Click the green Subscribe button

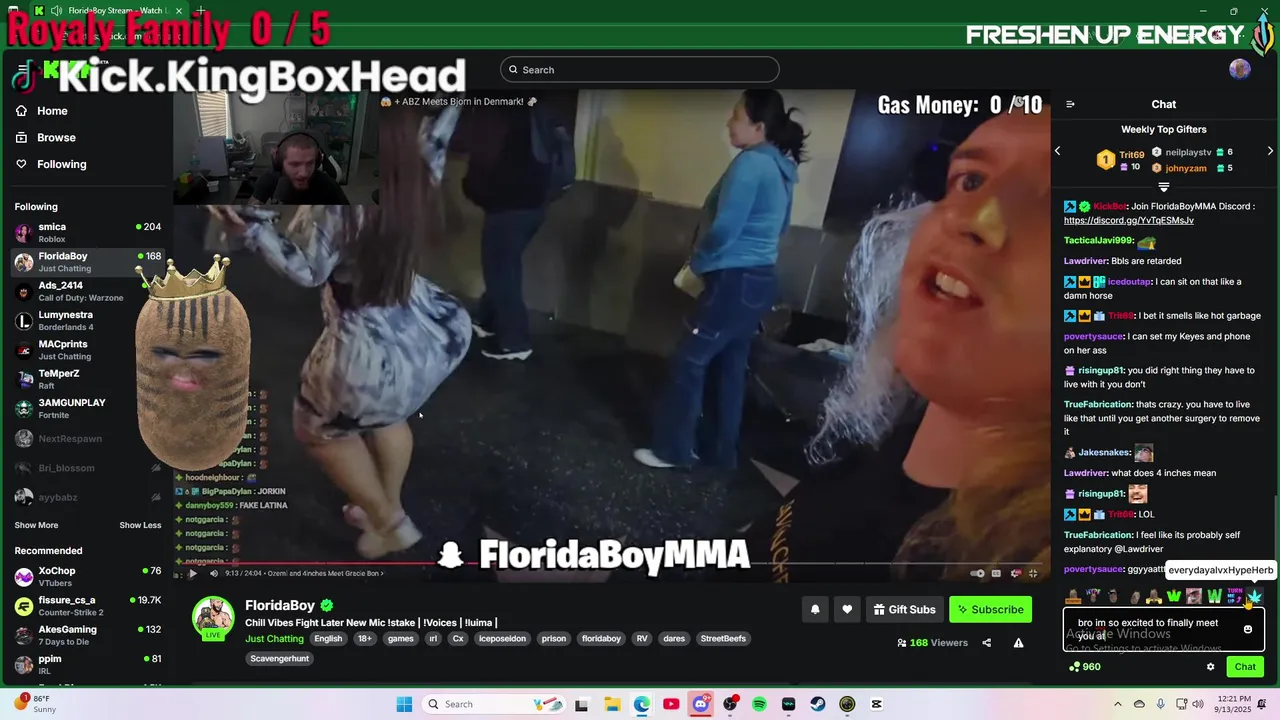[x=990, y=609]
